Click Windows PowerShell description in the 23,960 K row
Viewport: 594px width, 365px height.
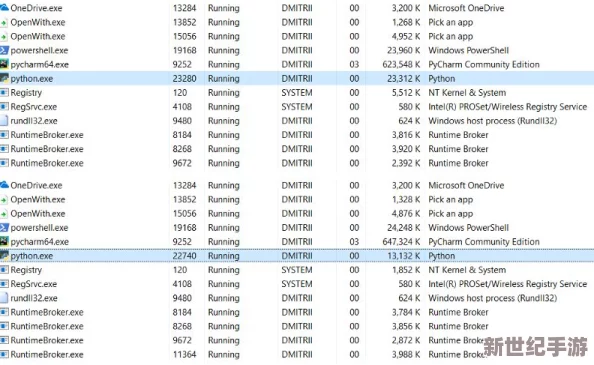coord(469,50)
